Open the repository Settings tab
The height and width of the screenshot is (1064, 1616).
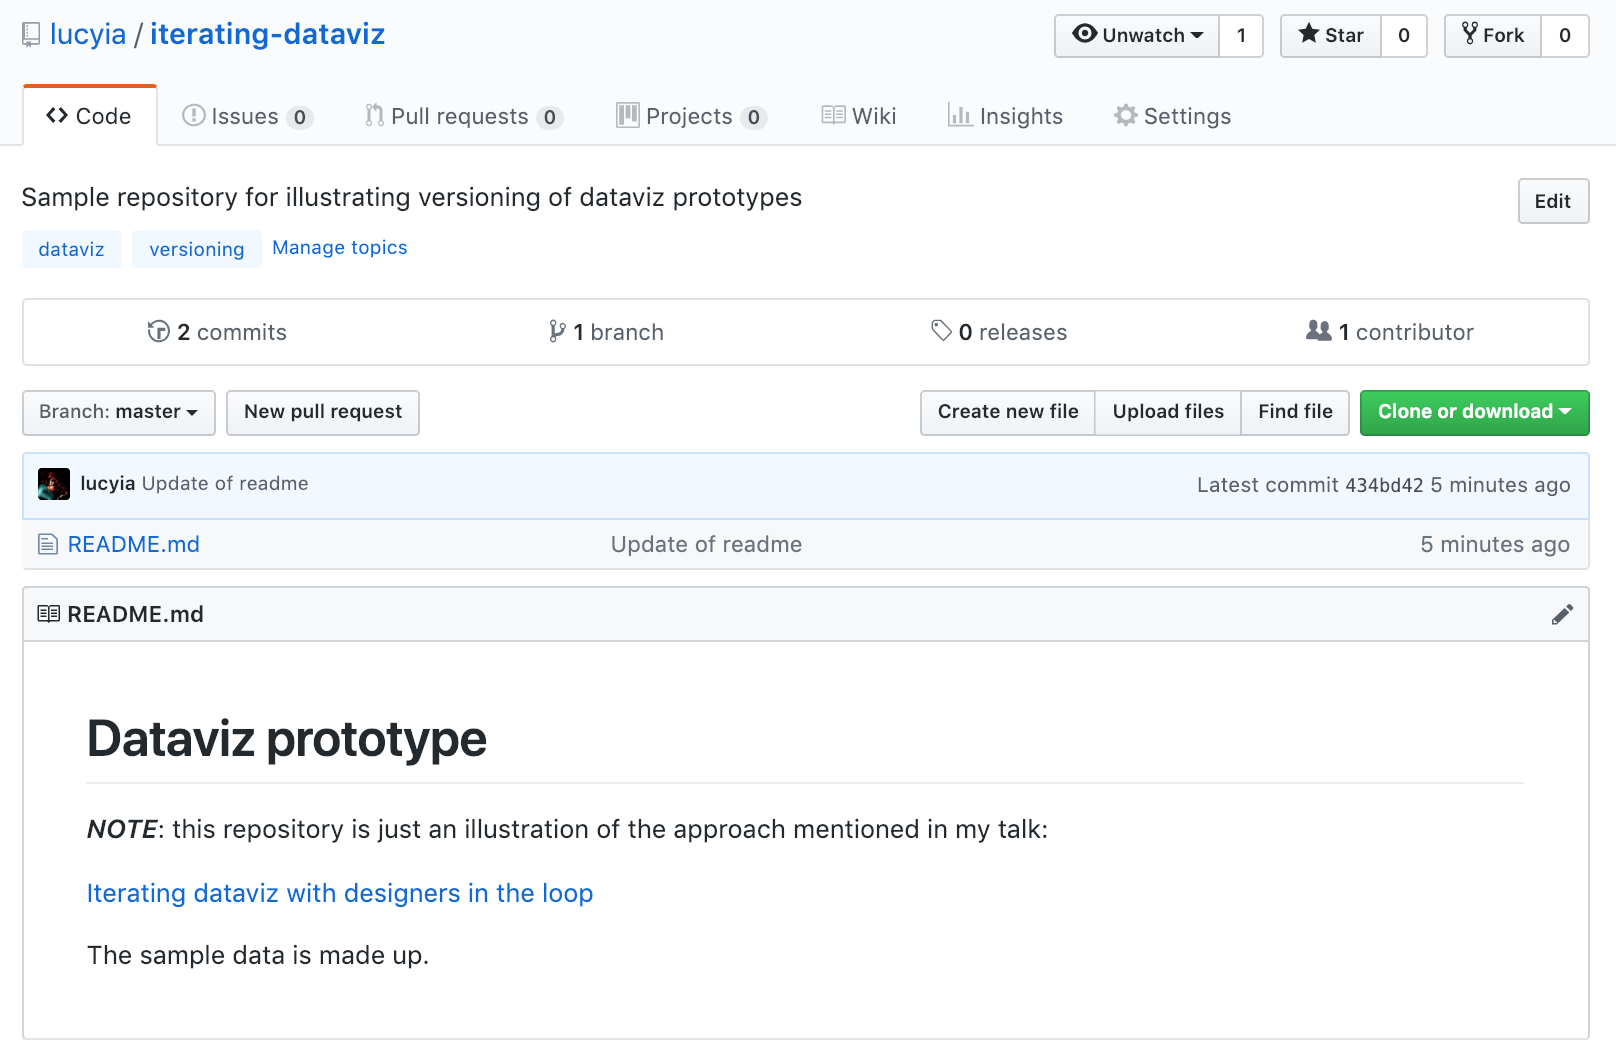click(1172, 117)
